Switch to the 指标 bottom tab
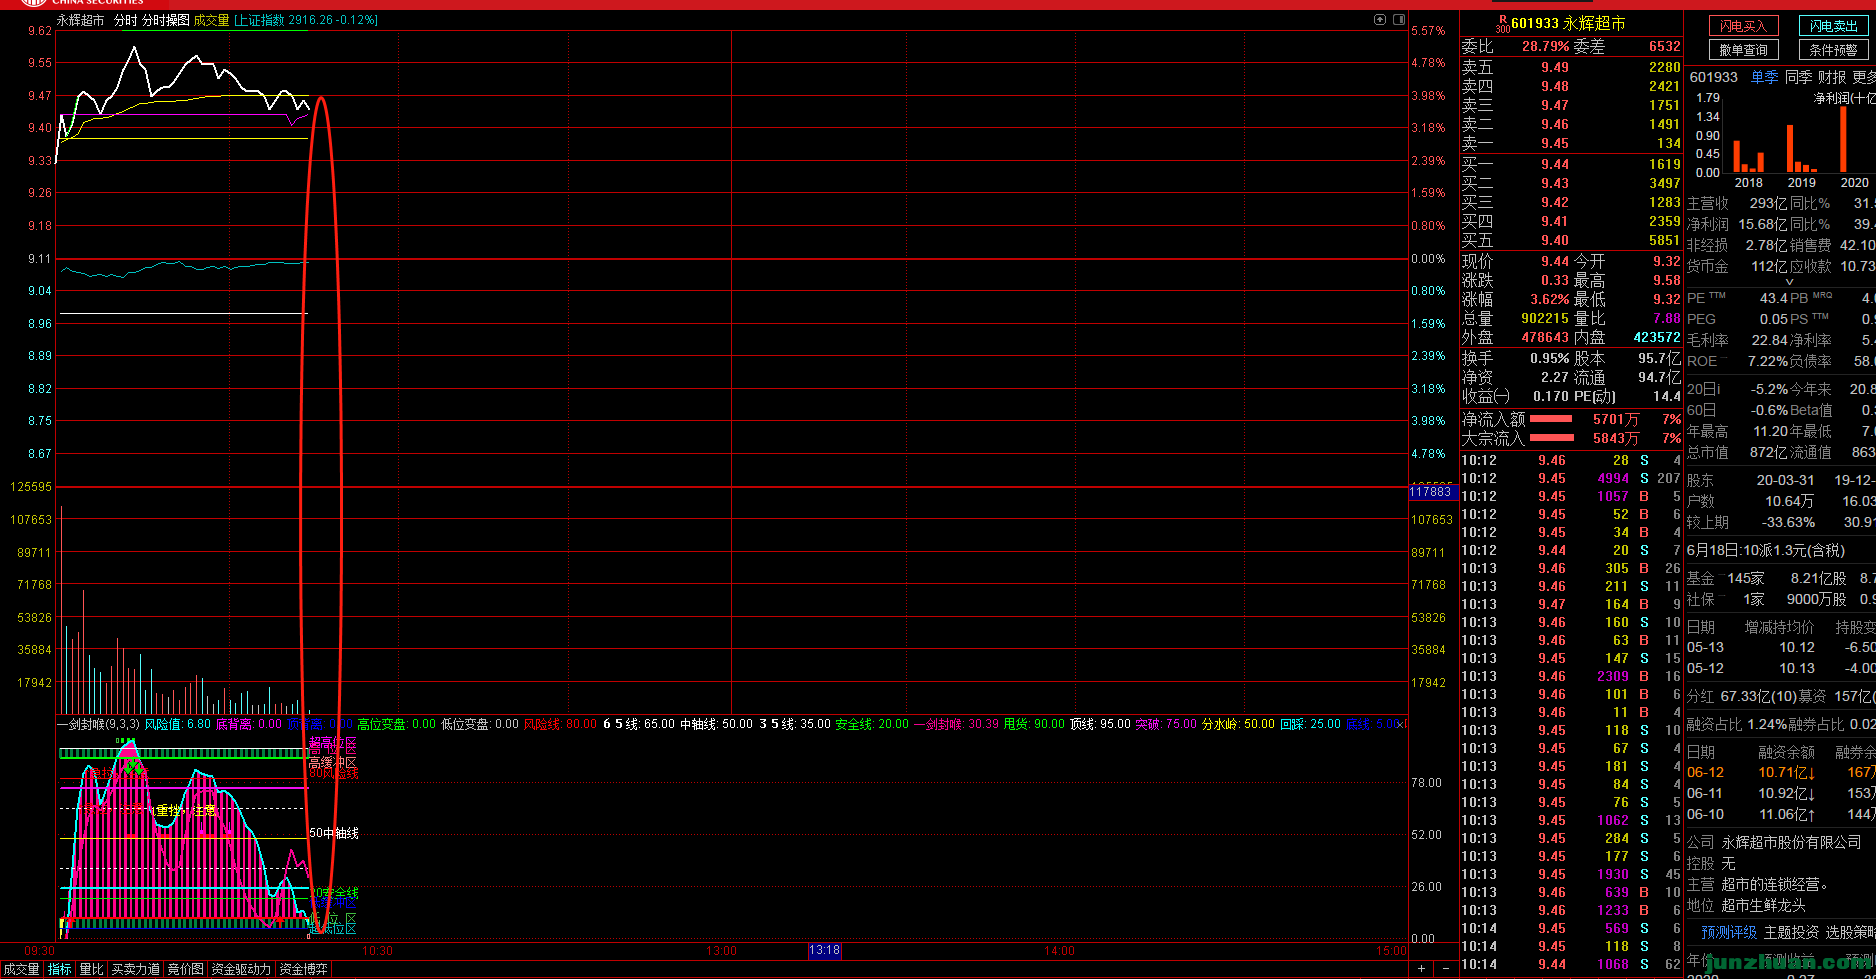 [60, 969]
